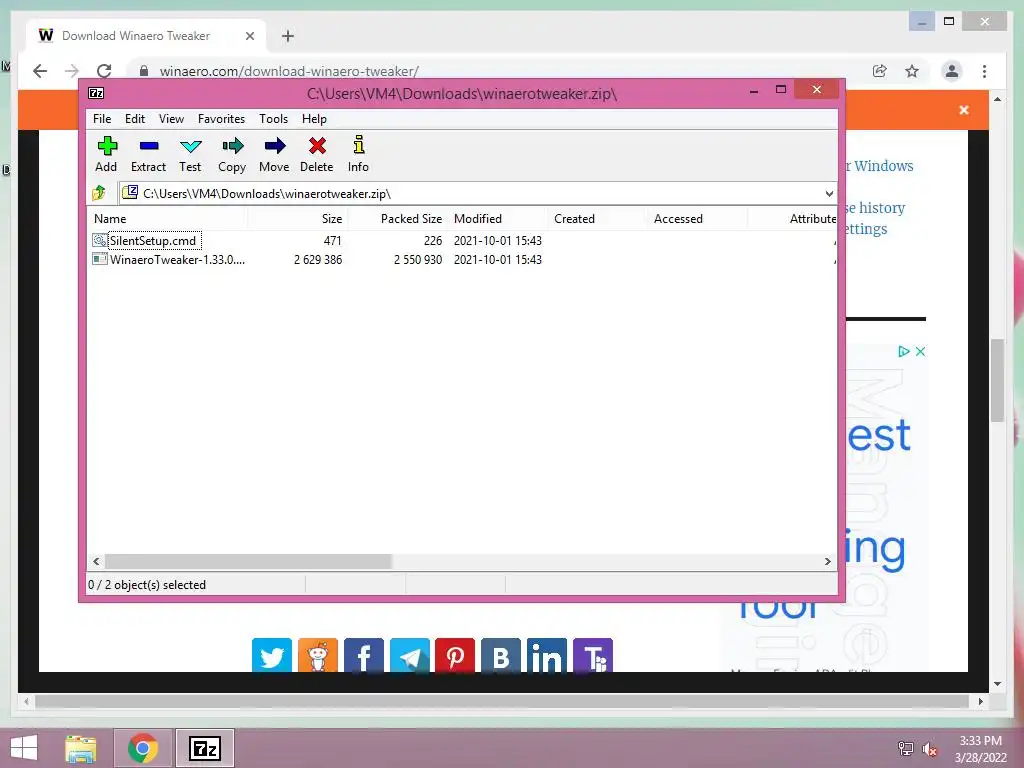1024x768 pixels.
Task: Sort by Created column header
Action: point(598,219)
